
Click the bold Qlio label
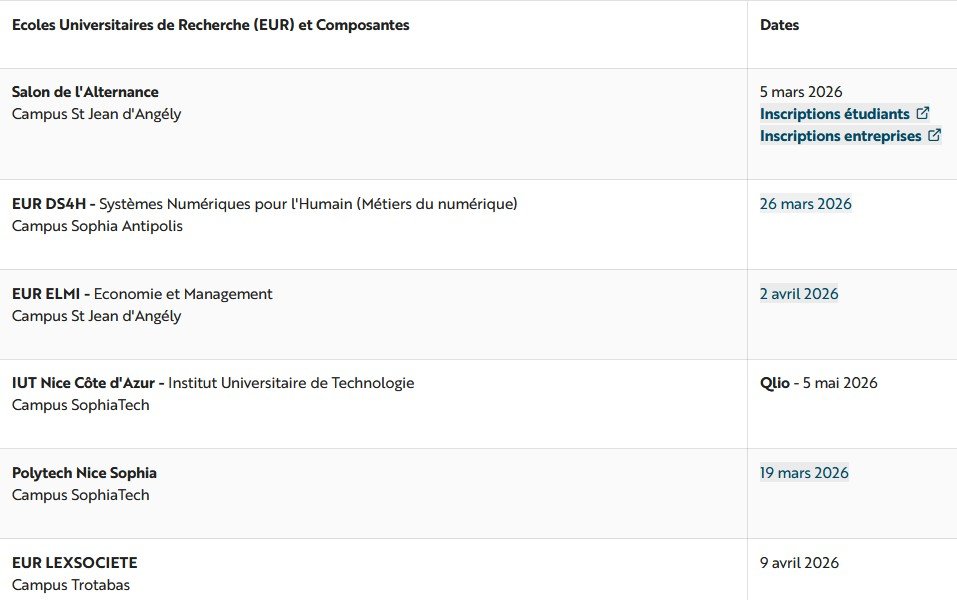coord(774,383)
